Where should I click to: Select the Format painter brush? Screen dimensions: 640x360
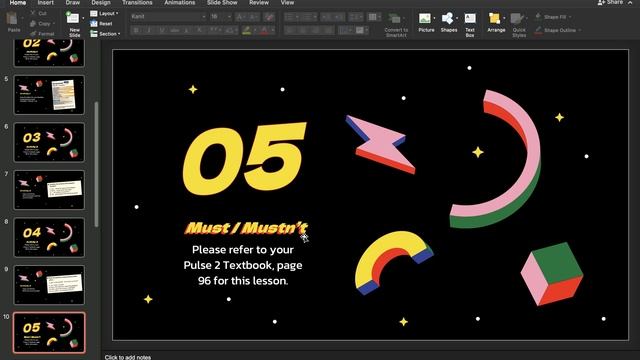pos(33,33)
